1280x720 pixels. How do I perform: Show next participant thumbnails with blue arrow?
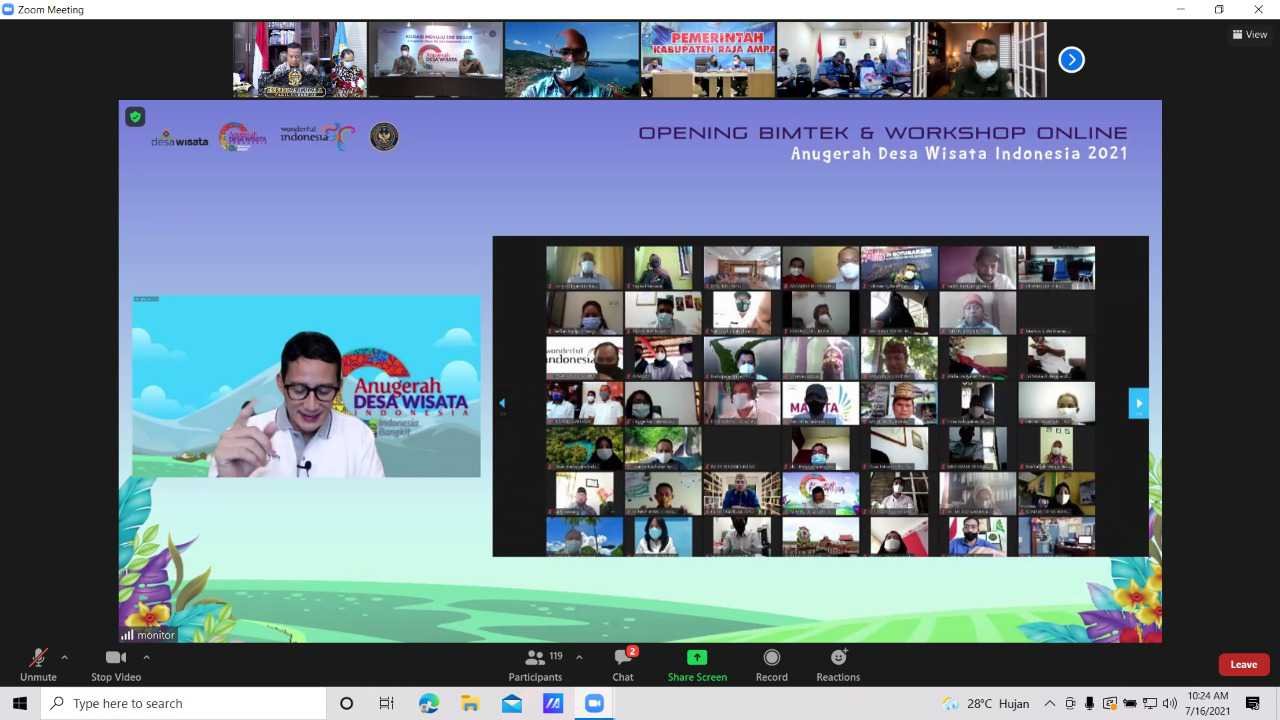click(1071, 60)
